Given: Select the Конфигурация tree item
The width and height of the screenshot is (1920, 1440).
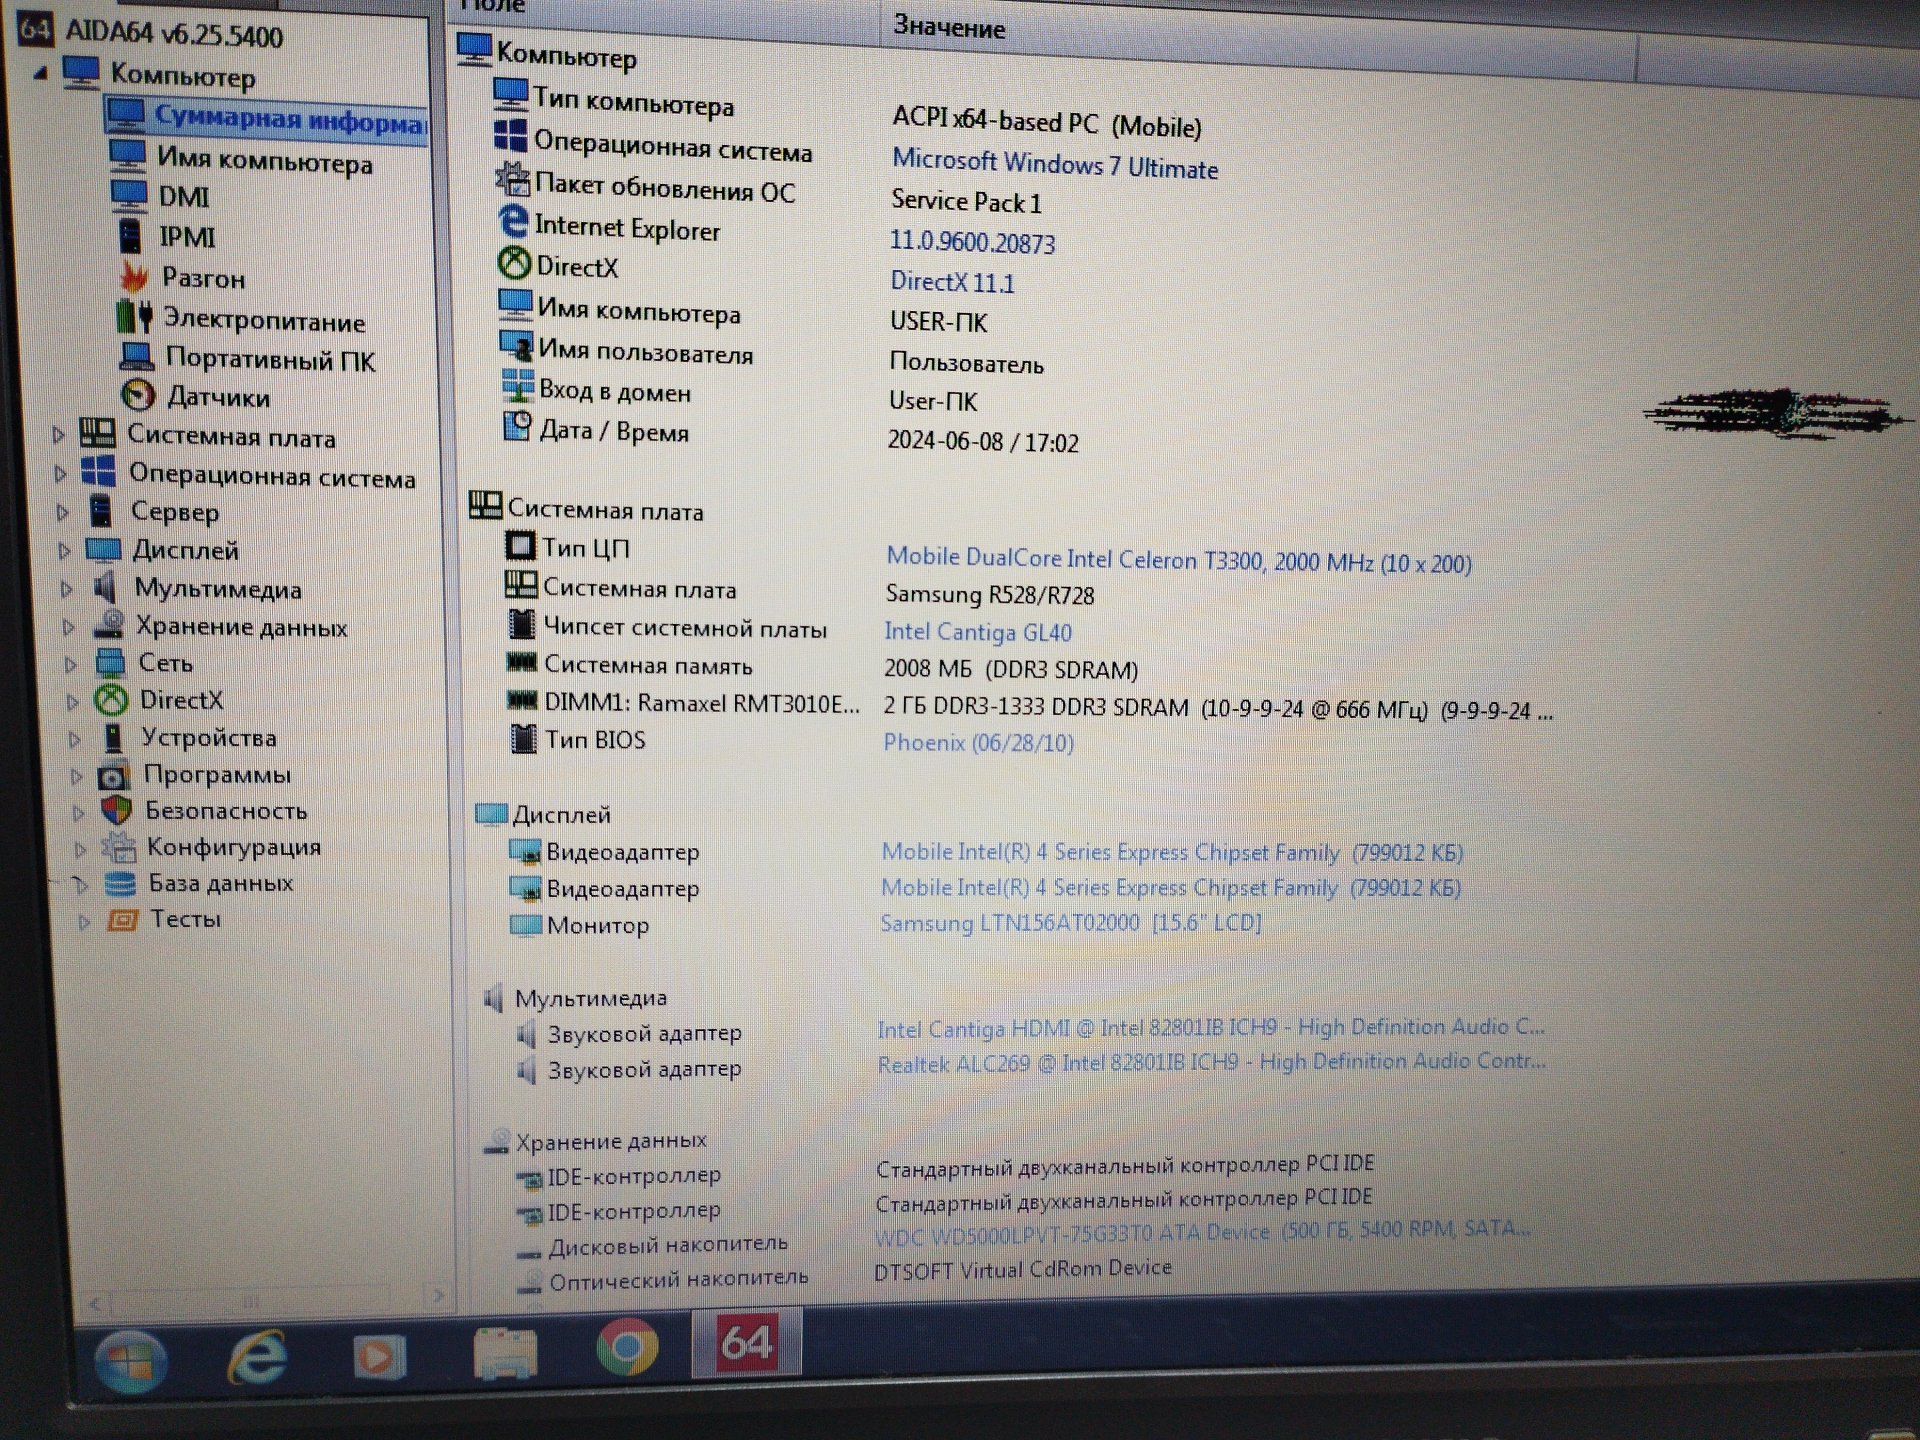Looking at the screenshot, I should 233,847.
